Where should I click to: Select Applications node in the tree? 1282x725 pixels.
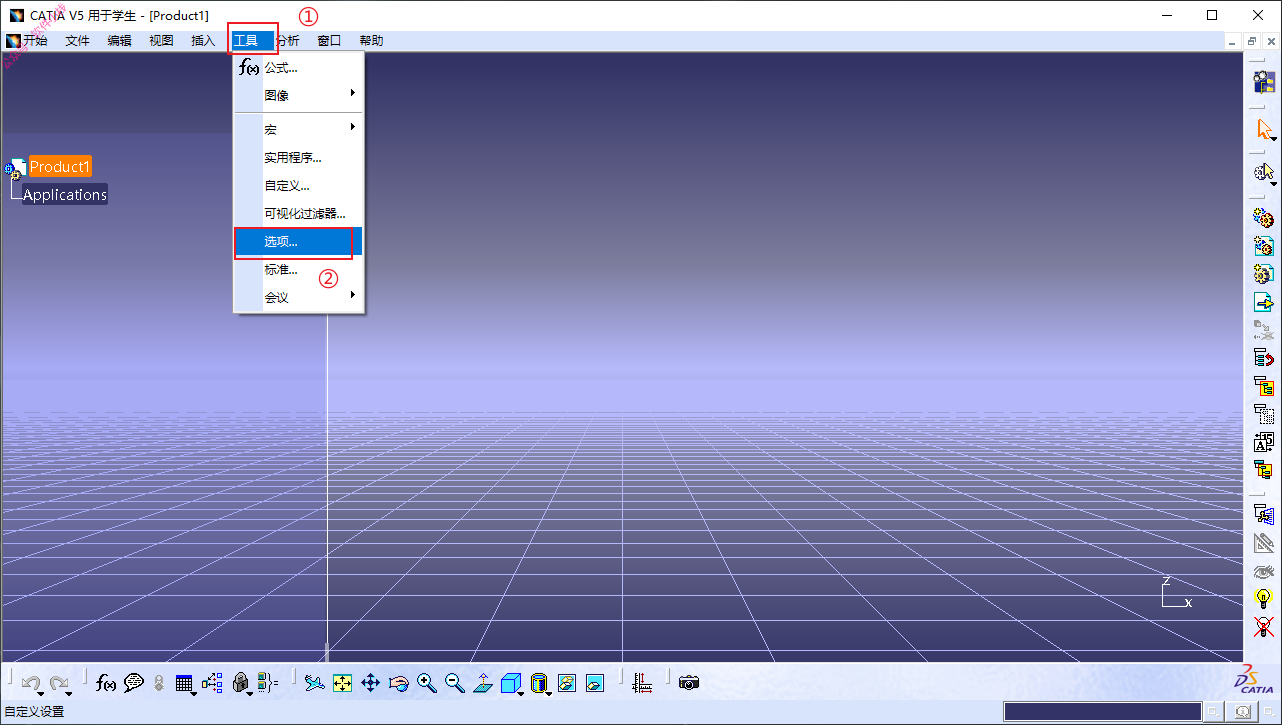(x=65, y=195)
